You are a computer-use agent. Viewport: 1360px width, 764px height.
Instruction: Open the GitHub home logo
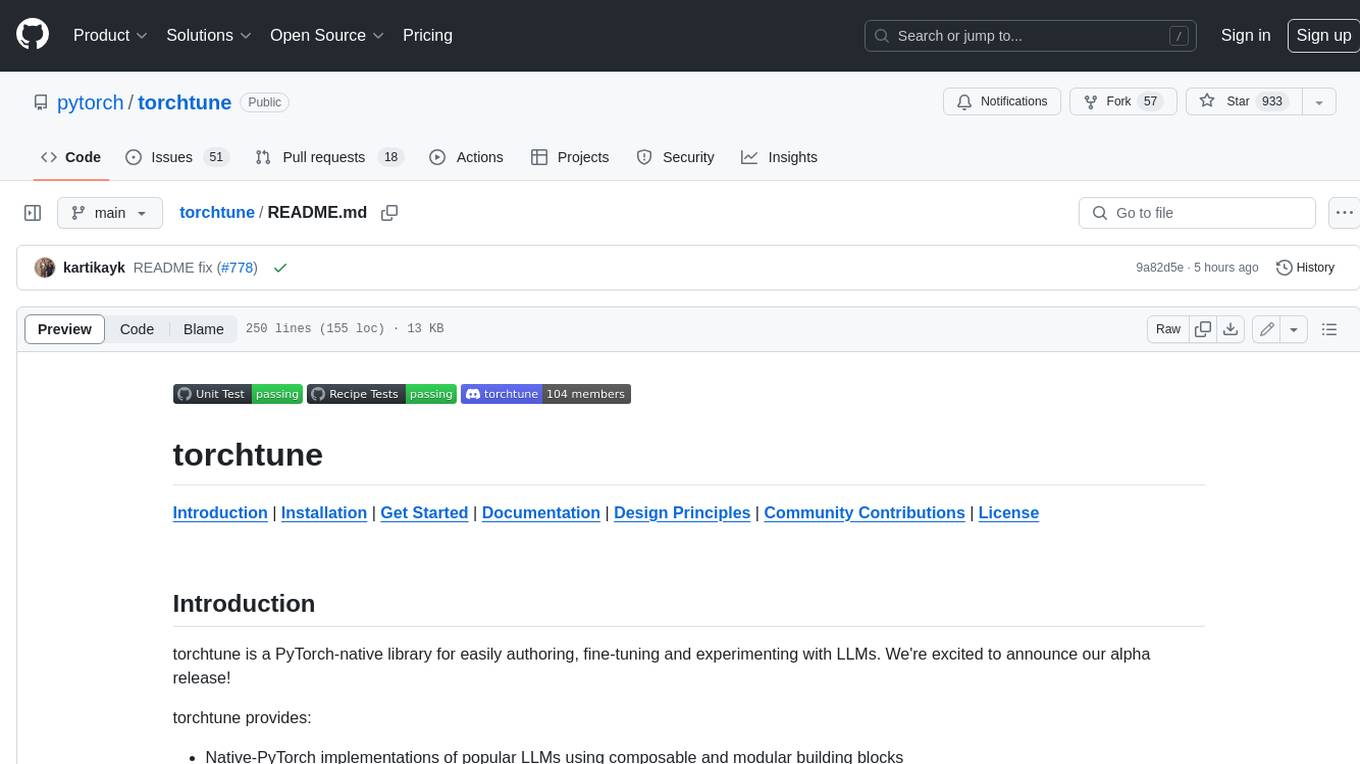pyautogui.click(x=32, y=35)
